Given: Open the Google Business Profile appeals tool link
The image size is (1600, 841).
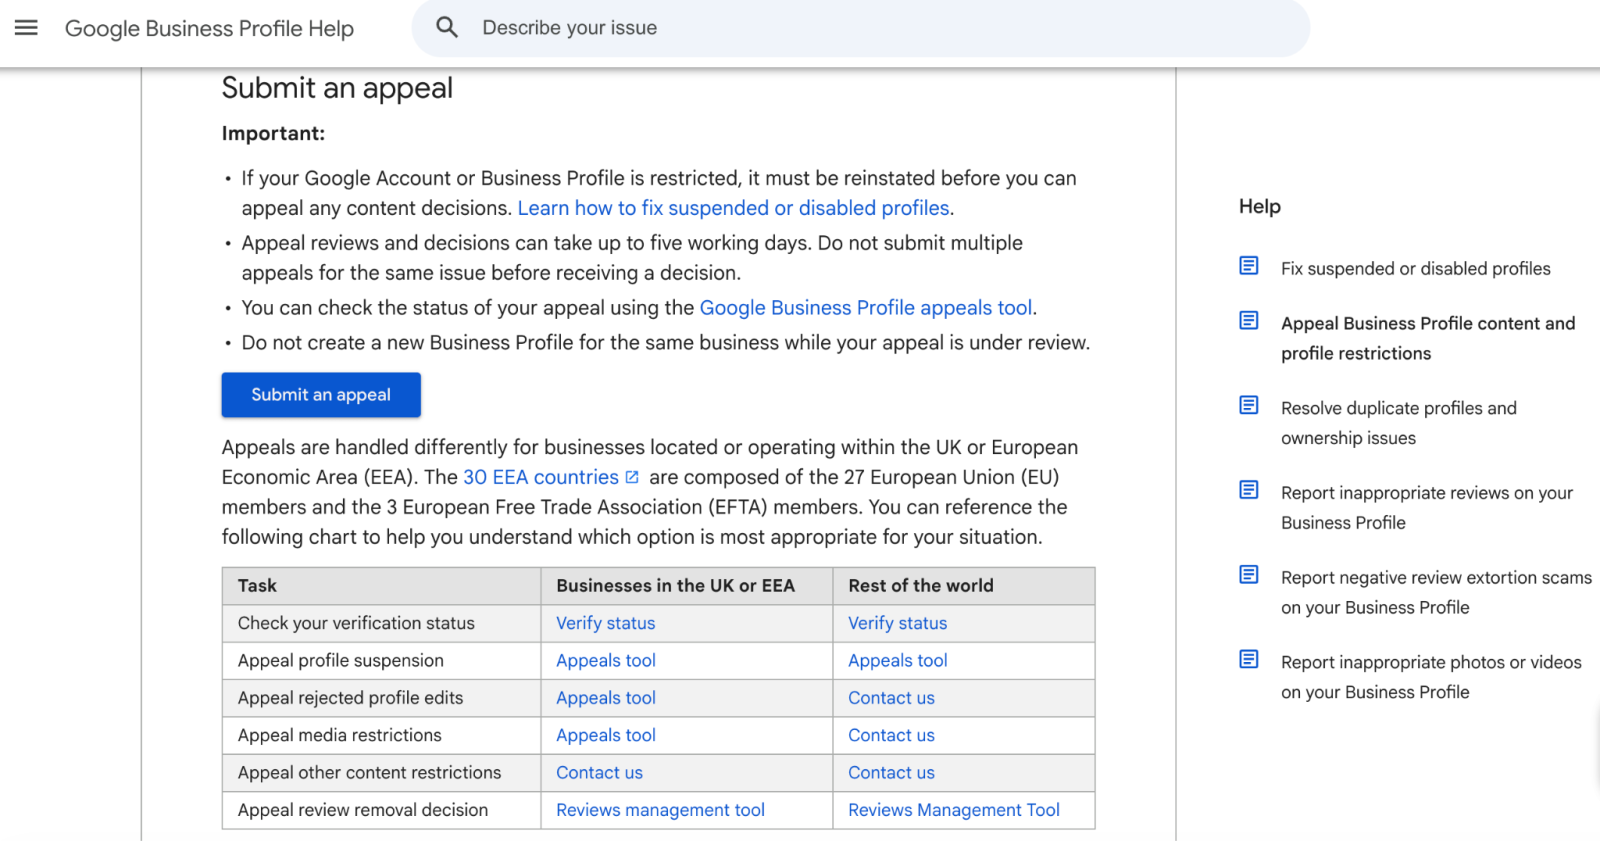Looking at the screenshot, I should [866, 308].
